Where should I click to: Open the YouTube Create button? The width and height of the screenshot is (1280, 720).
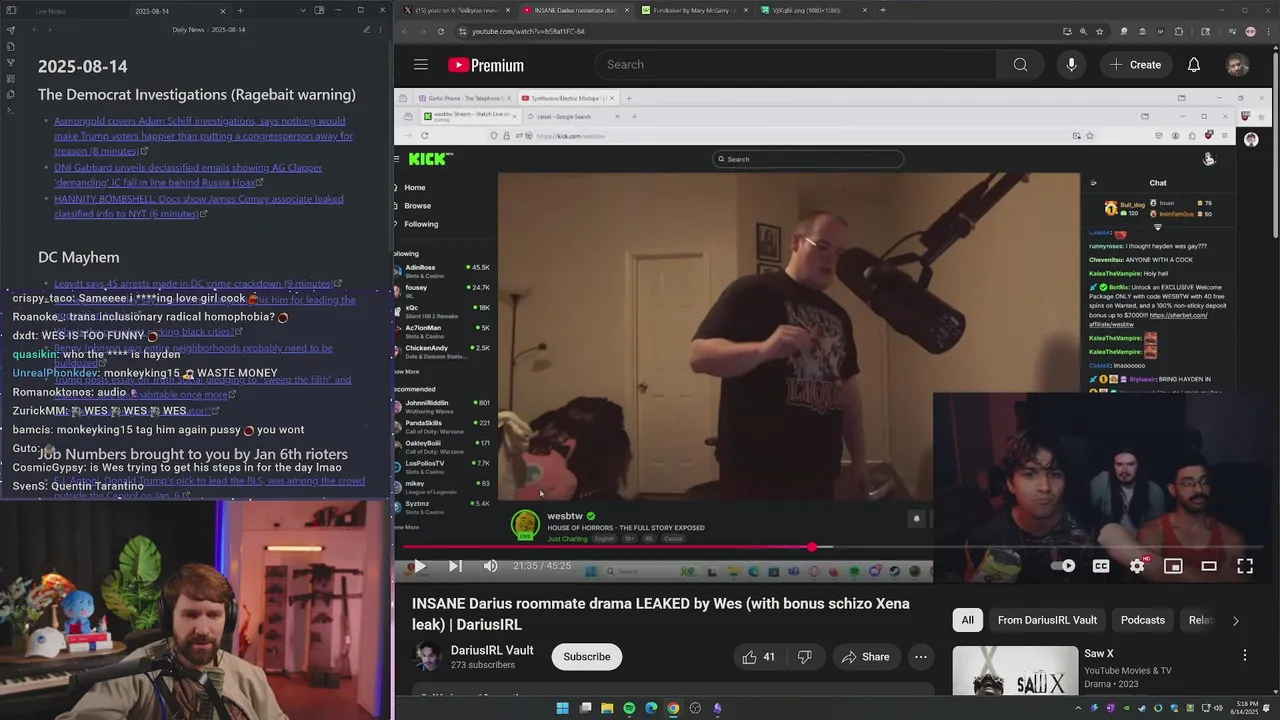[1135, 65]
